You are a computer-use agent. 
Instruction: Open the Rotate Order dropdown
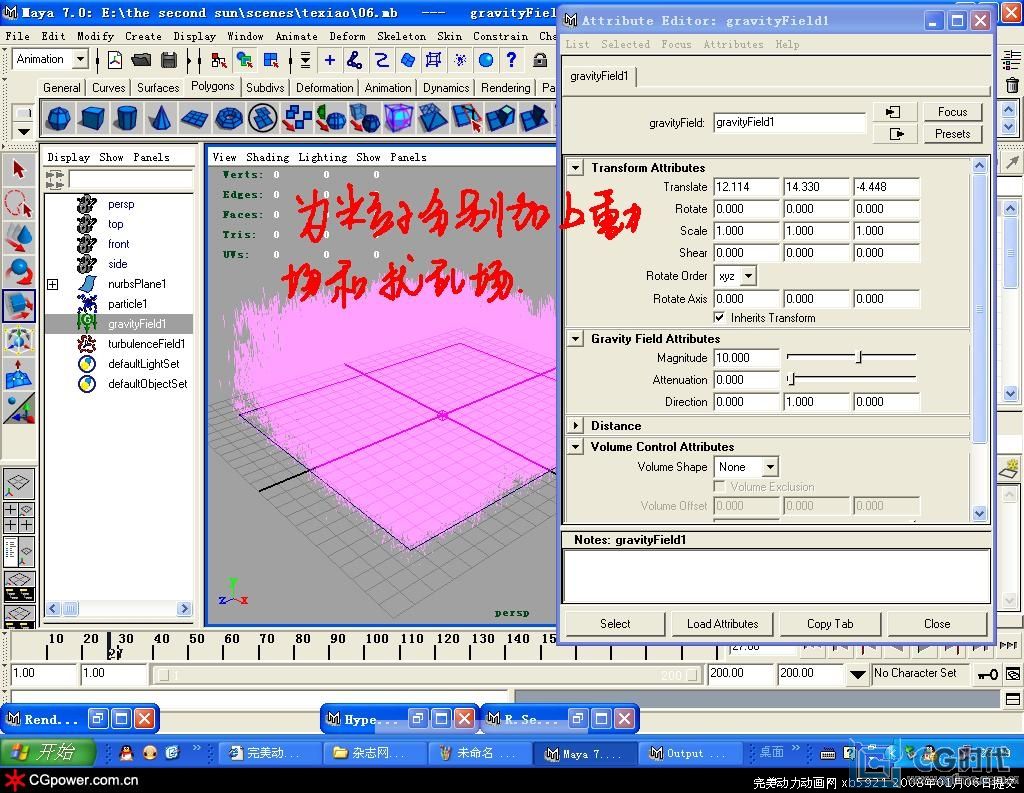point(749,276)
